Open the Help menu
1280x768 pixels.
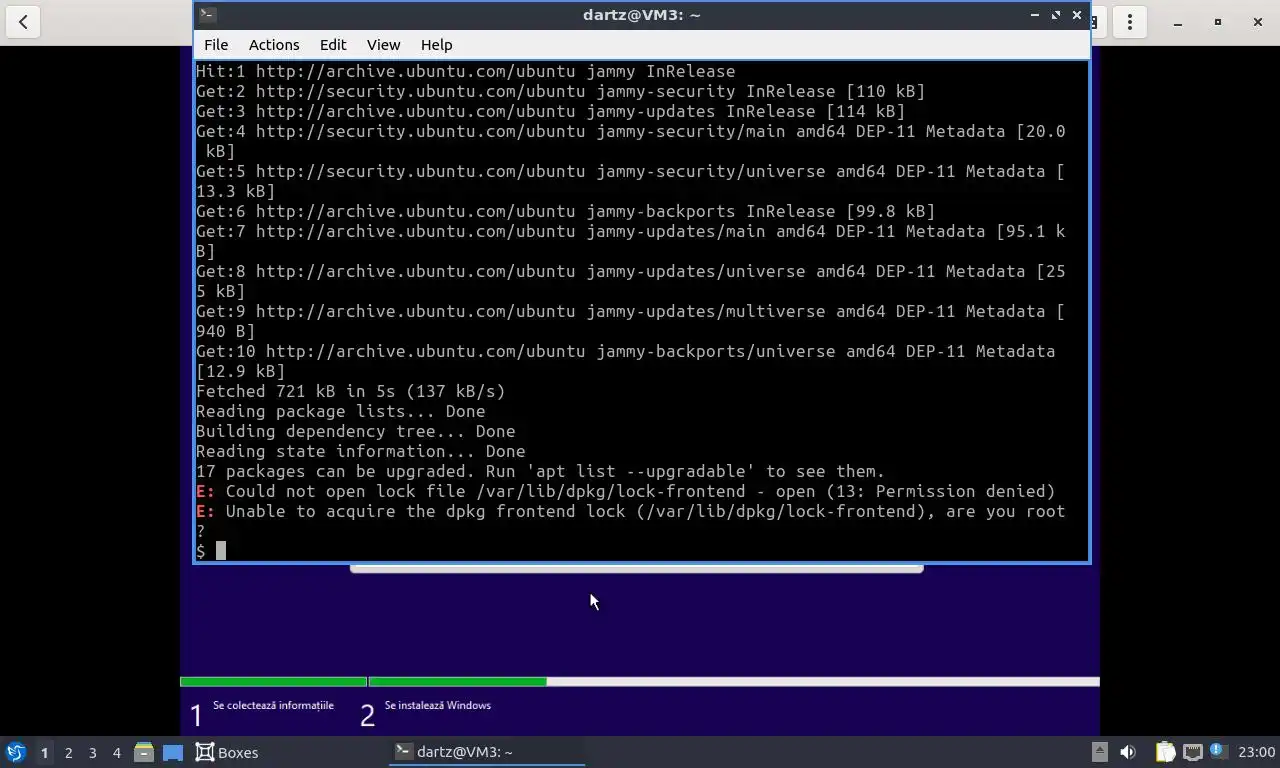[436, 45]
